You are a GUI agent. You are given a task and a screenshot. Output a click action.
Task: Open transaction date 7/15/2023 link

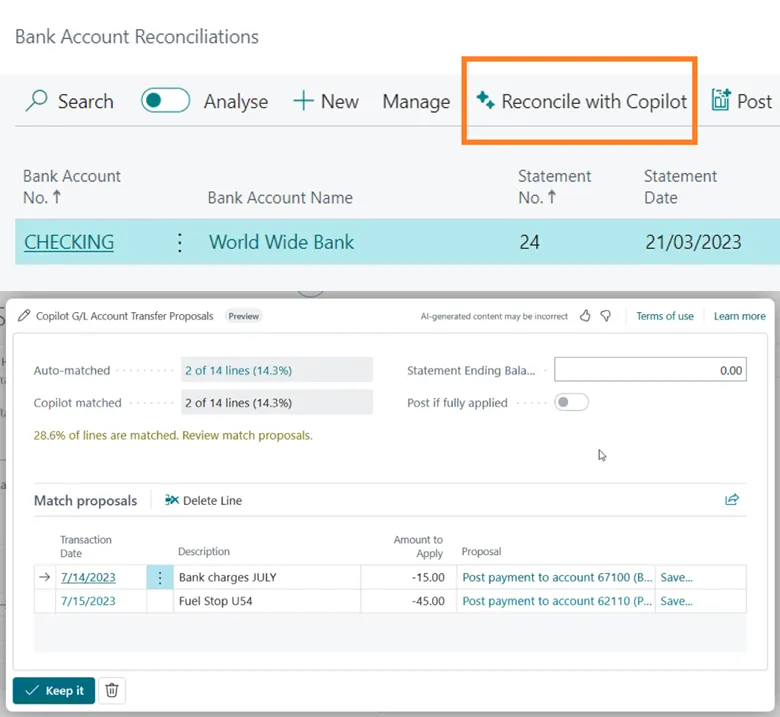pos(88,601)
